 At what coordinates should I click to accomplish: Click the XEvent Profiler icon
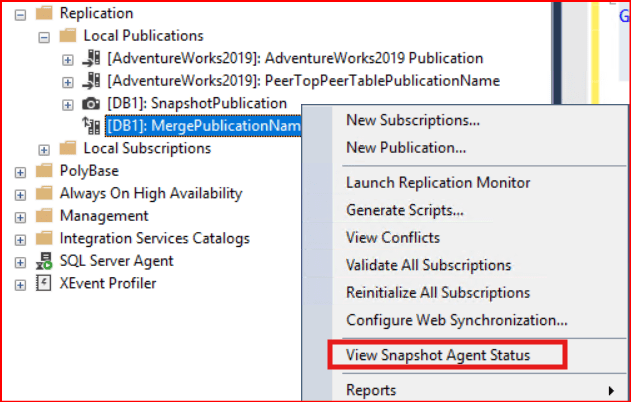[x=44, y=283]
